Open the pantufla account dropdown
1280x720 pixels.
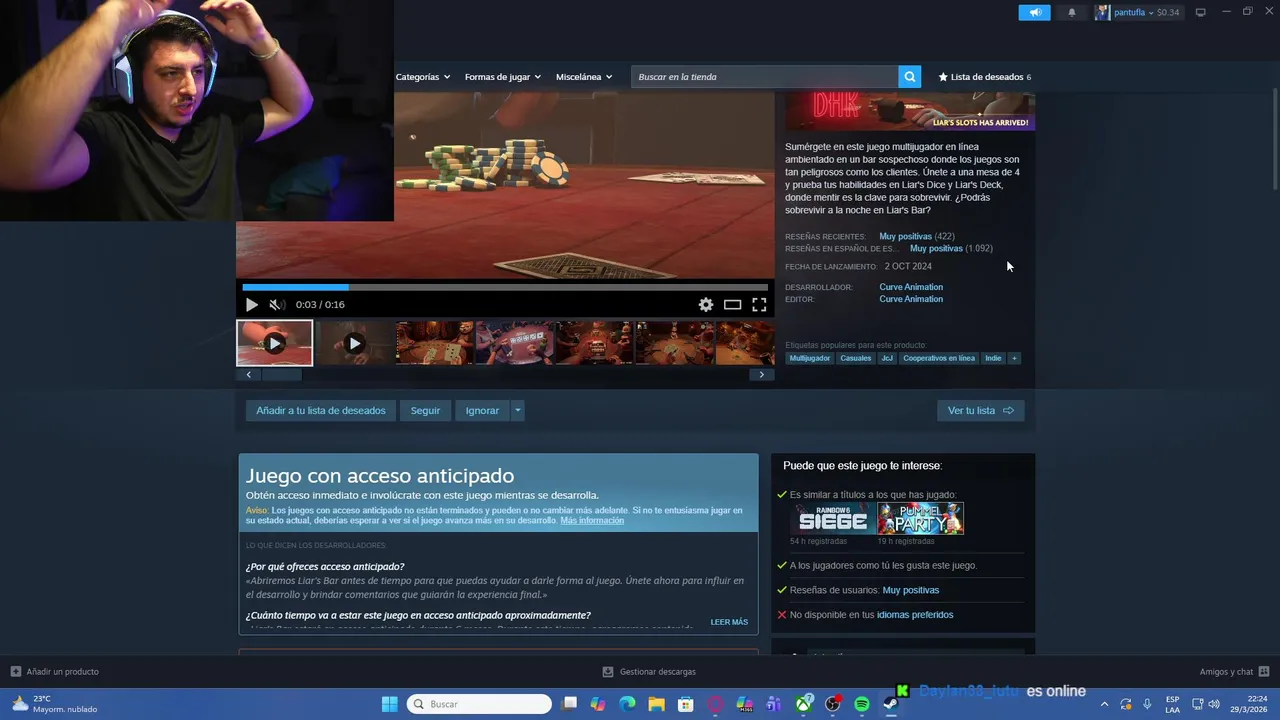pos(1137,12)
